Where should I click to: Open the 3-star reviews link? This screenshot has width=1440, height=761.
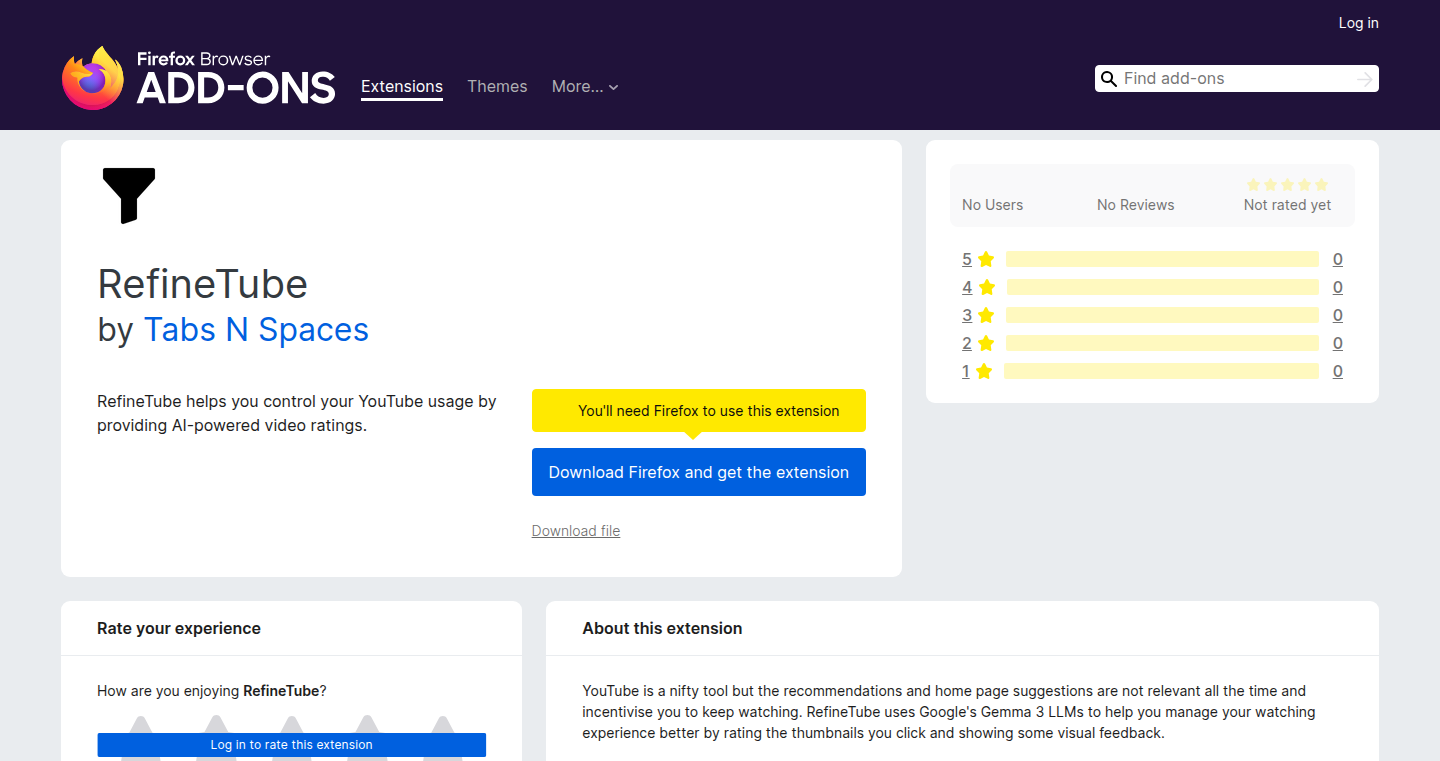967,315
